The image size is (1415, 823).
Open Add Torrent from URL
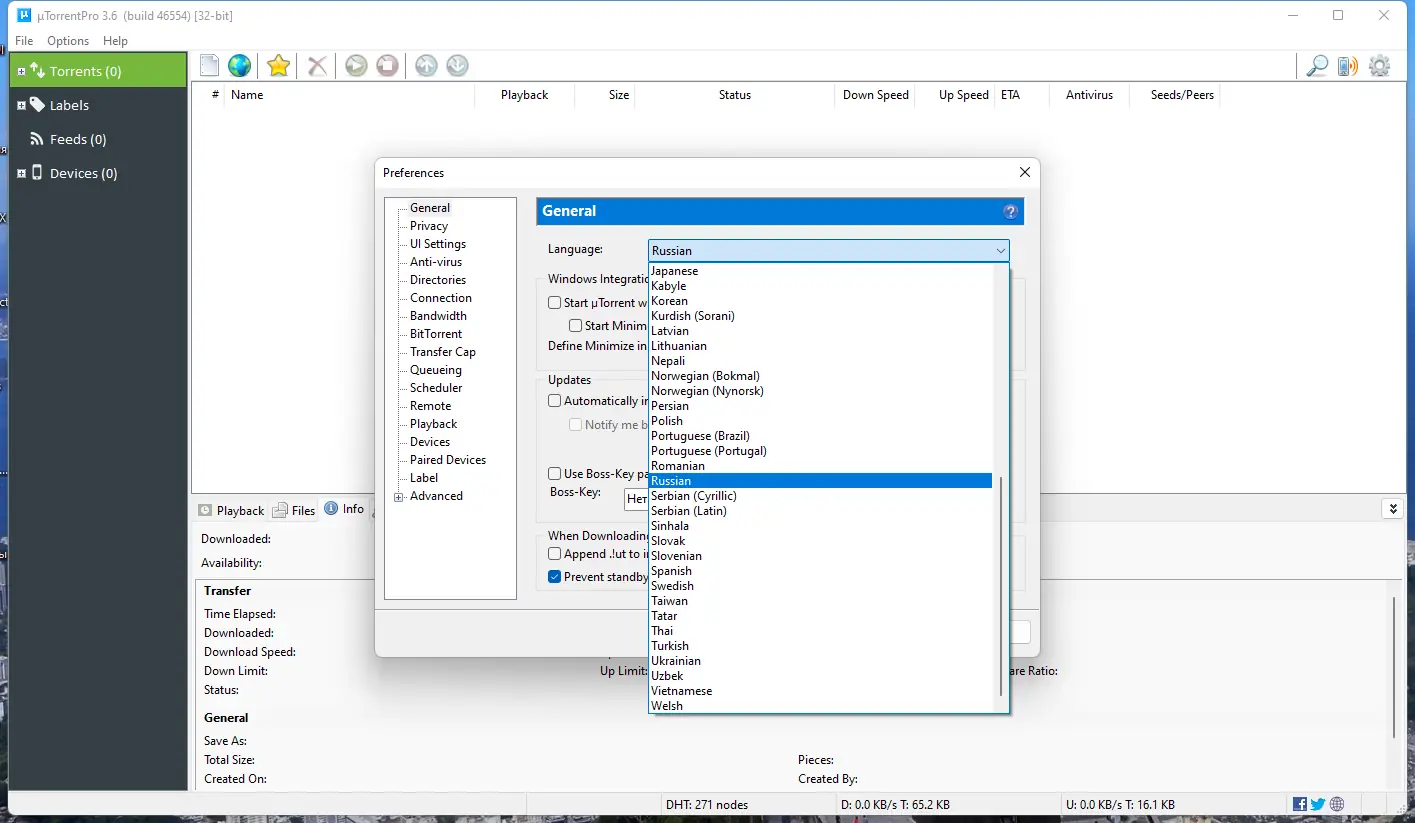coord(239,65)
